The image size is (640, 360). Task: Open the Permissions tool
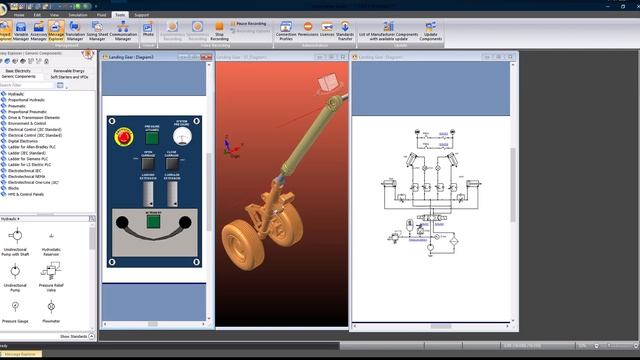pos(308,29)
